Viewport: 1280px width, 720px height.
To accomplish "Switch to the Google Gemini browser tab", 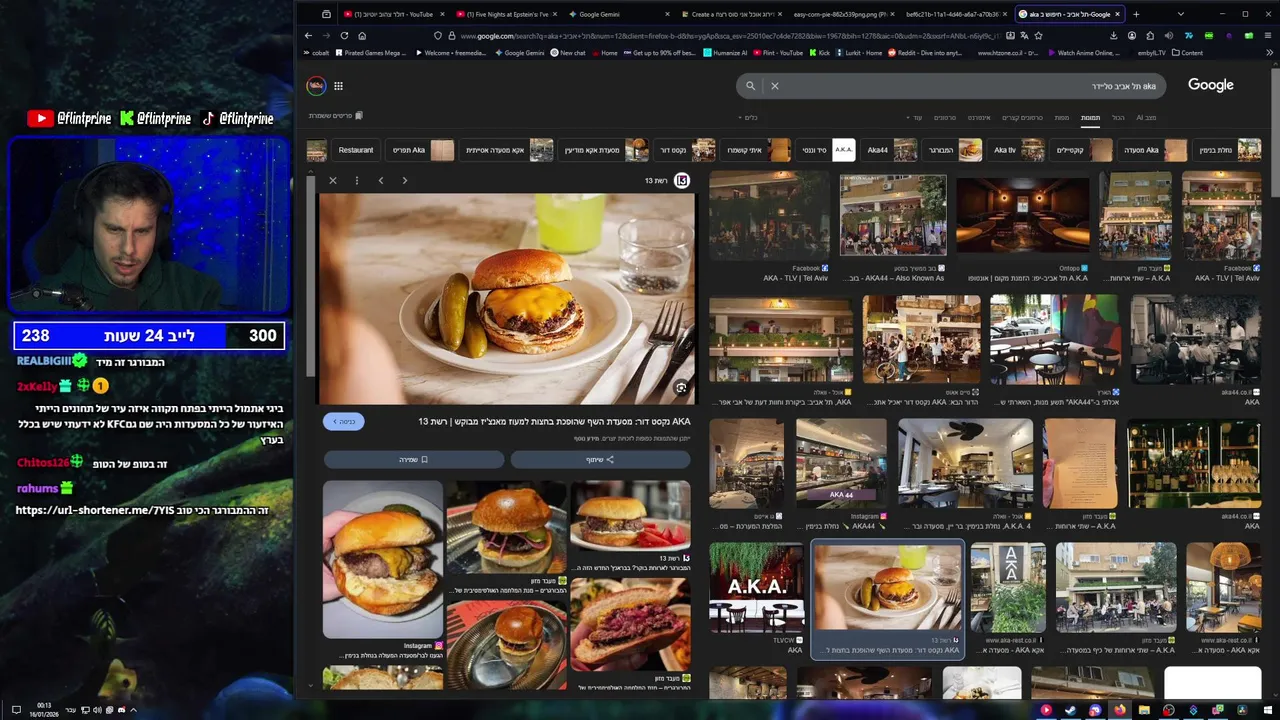I will pos(620,14).
